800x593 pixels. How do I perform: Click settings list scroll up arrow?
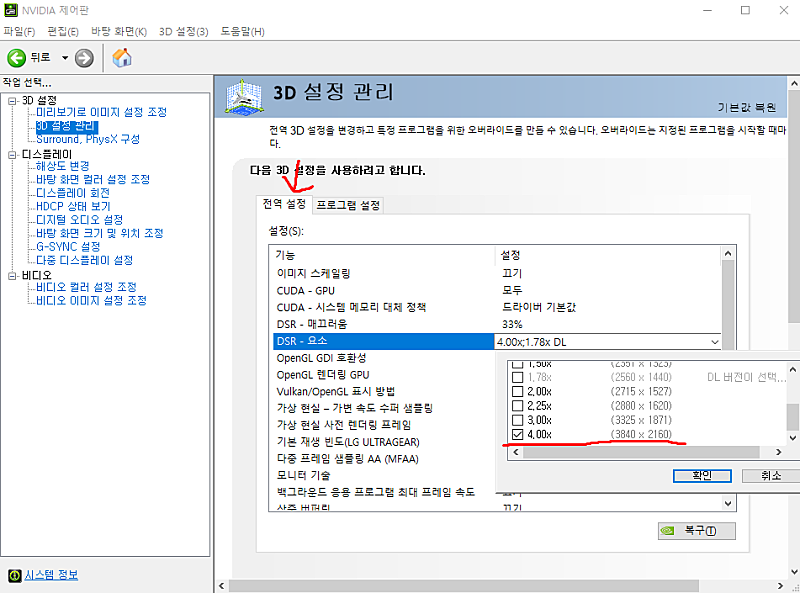(x=728, y=254)
